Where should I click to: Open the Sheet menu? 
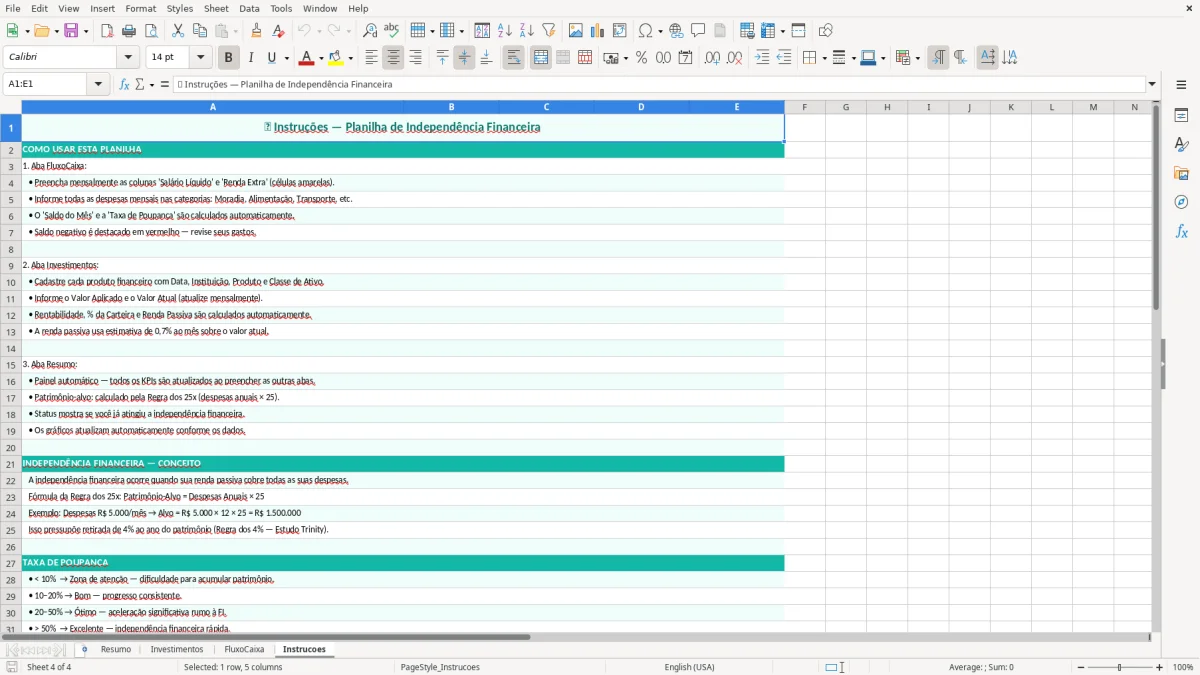click(x=216, y=8)
